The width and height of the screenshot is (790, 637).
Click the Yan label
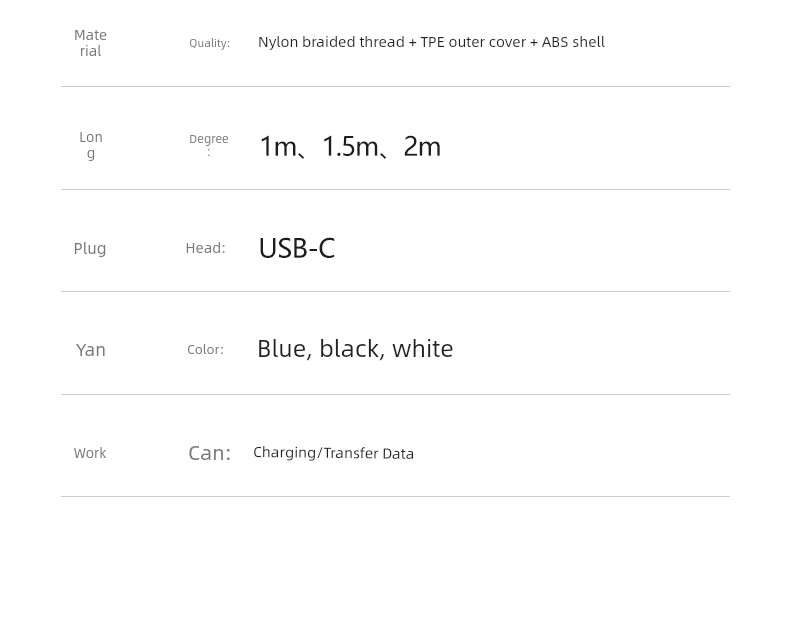(91, 350)
